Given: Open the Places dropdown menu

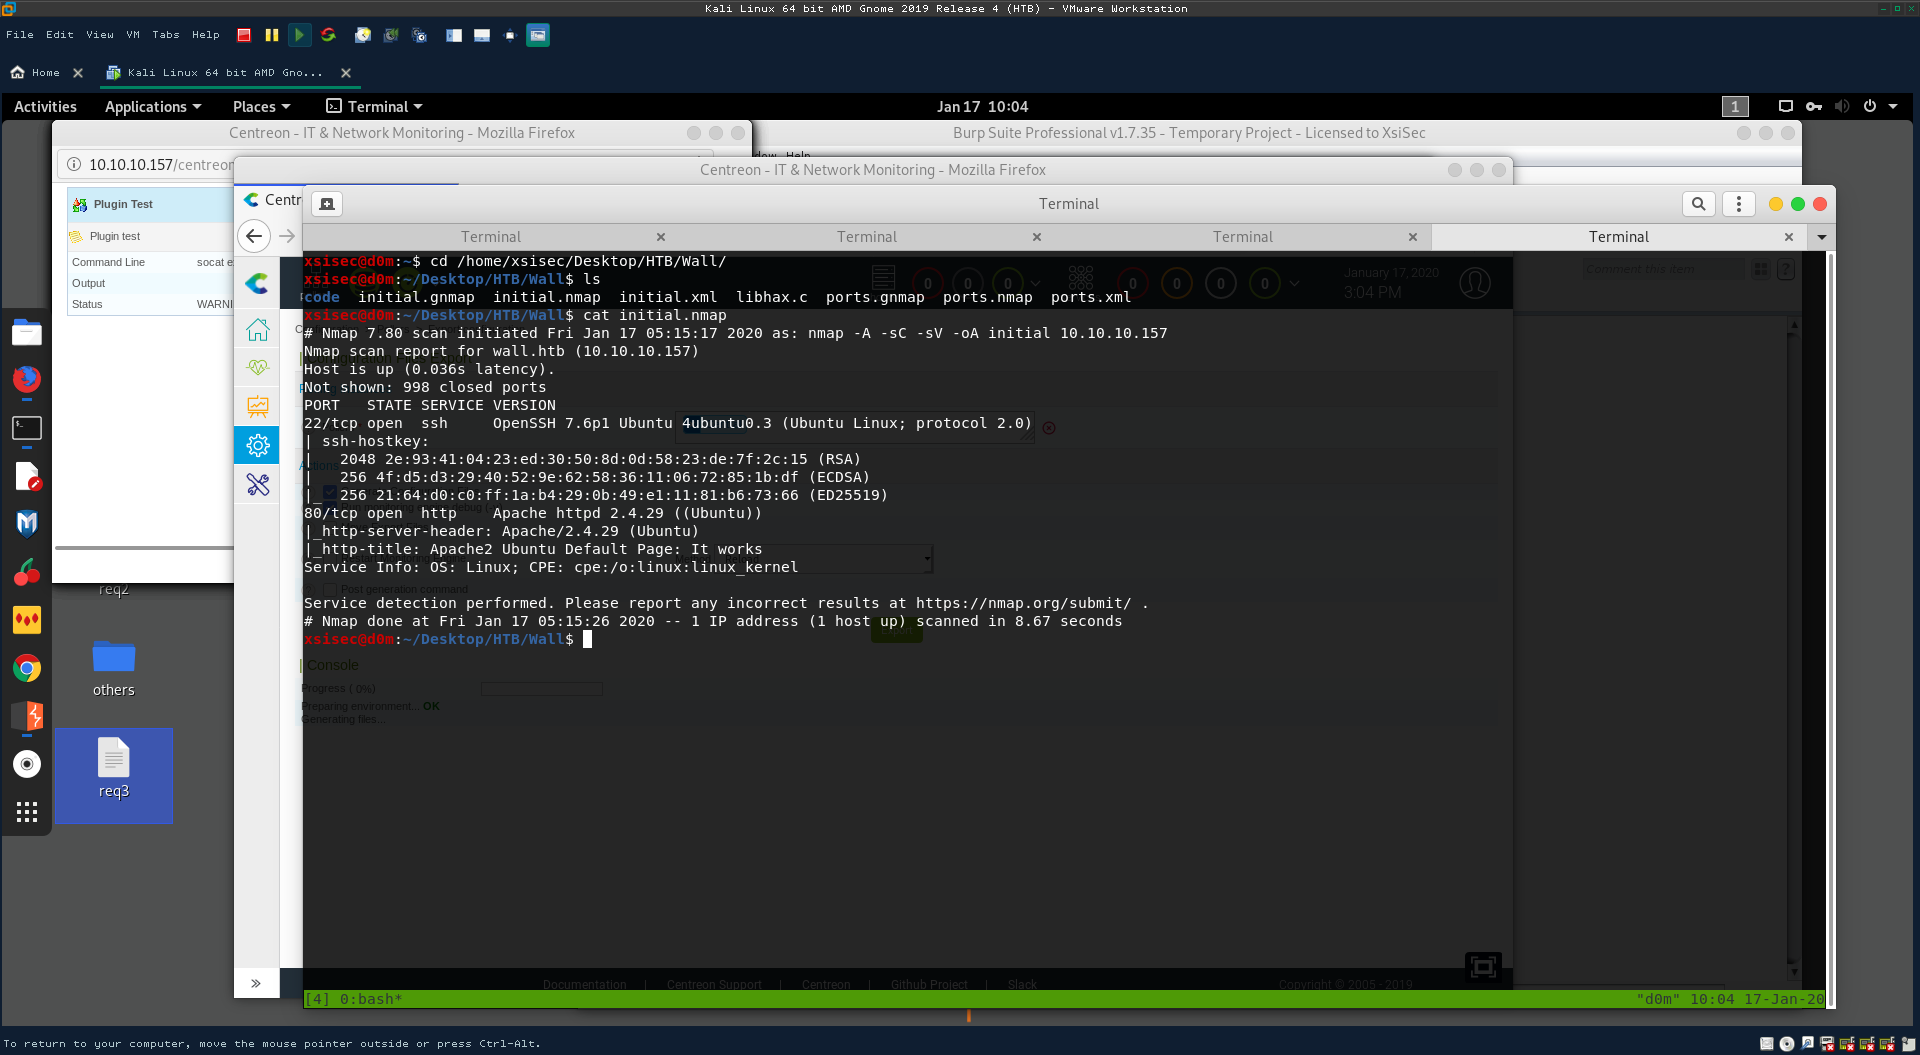Looking at the screenshot, I should point(261,106).
